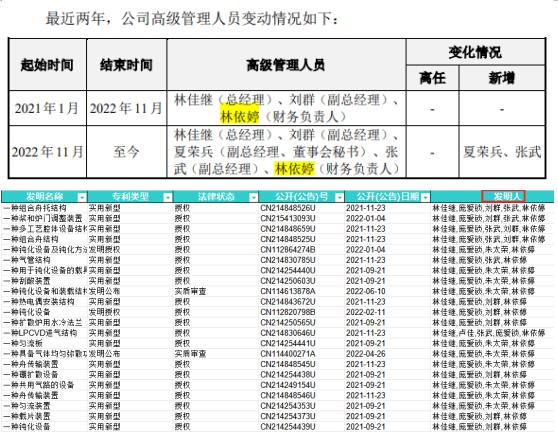Click the 变化情况 header cell
The image size is (558, 435).
[475, 52]
